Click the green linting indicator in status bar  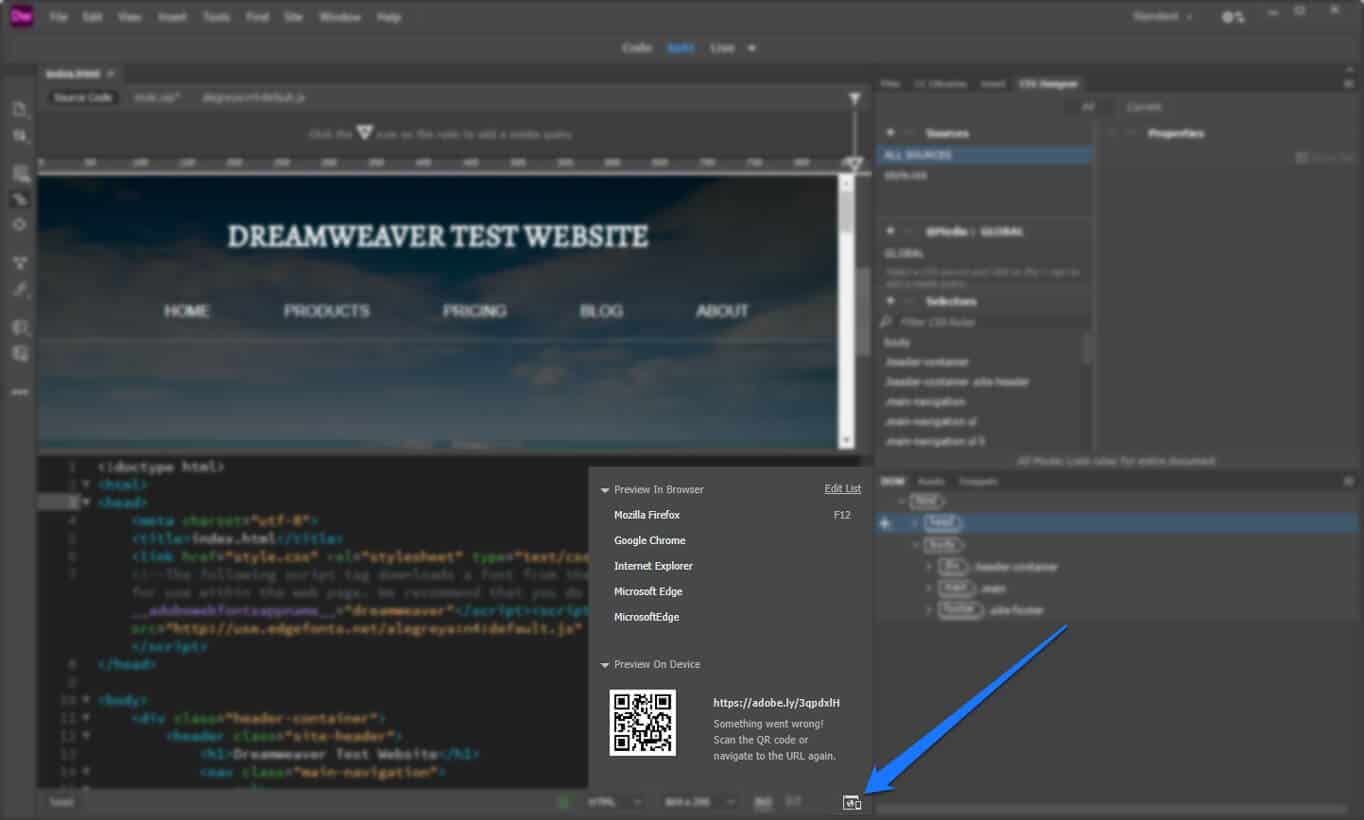563,801
